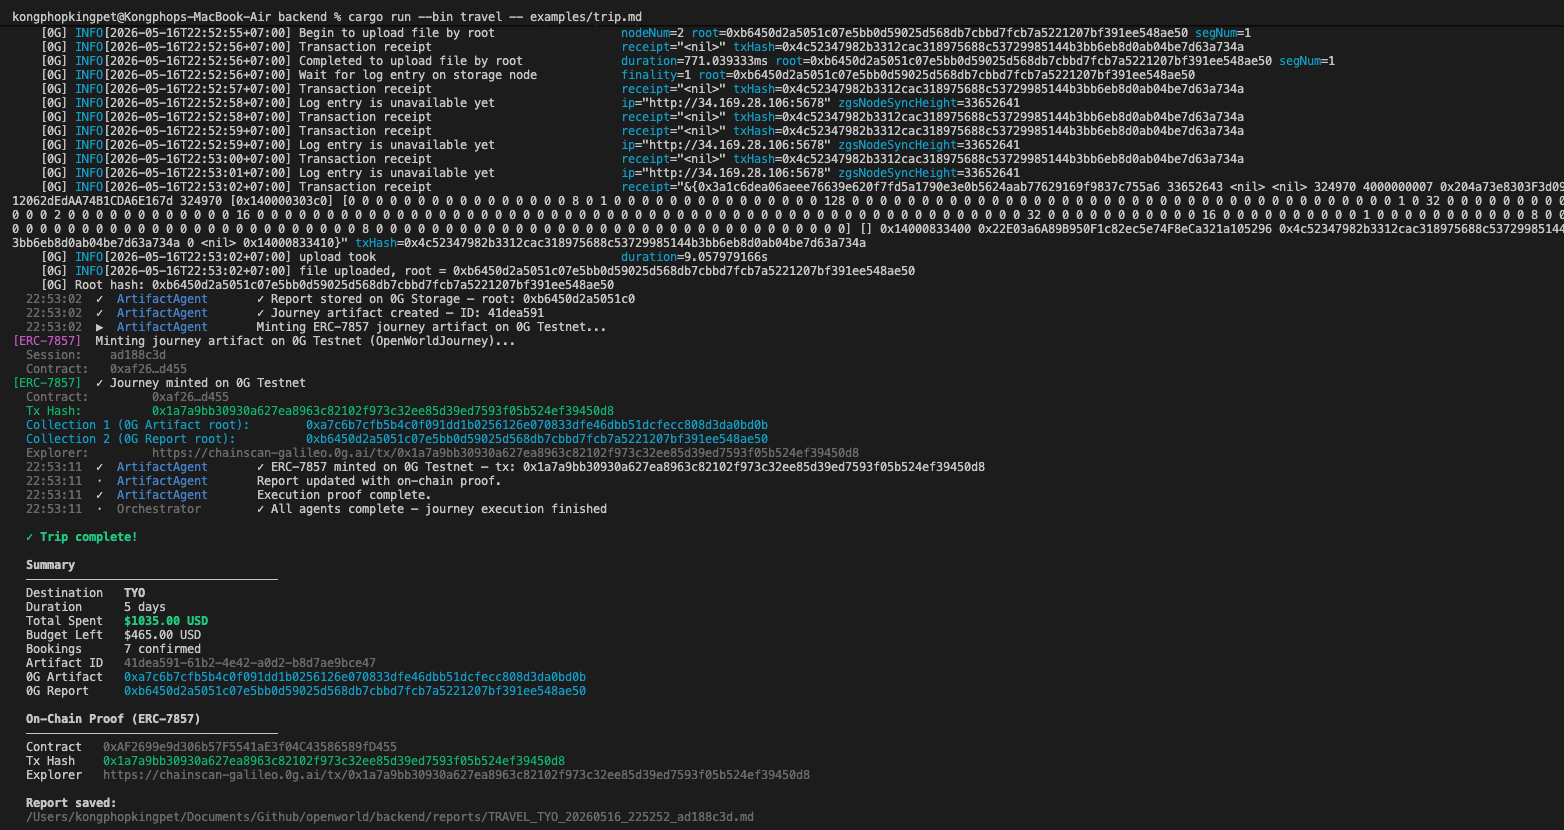Open the Explorer URL under On-Chain Proof
The width and height of the screenshot is (1564, 830).
(x=456, y=775)
